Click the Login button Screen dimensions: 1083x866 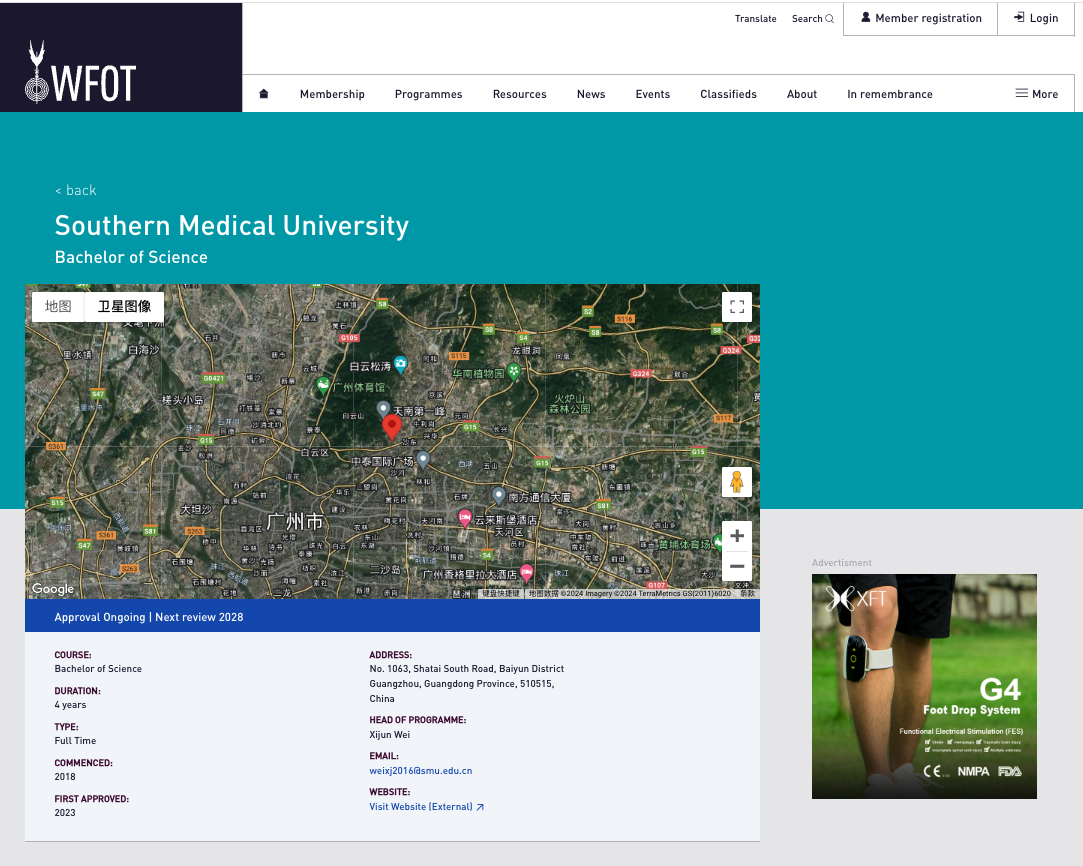1036,18
